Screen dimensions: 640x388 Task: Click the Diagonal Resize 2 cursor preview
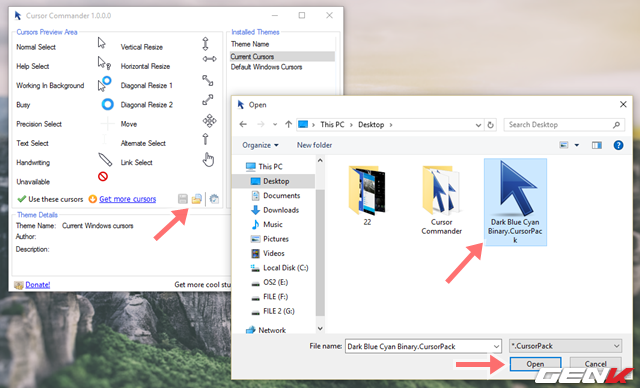(x=208, y=100)
